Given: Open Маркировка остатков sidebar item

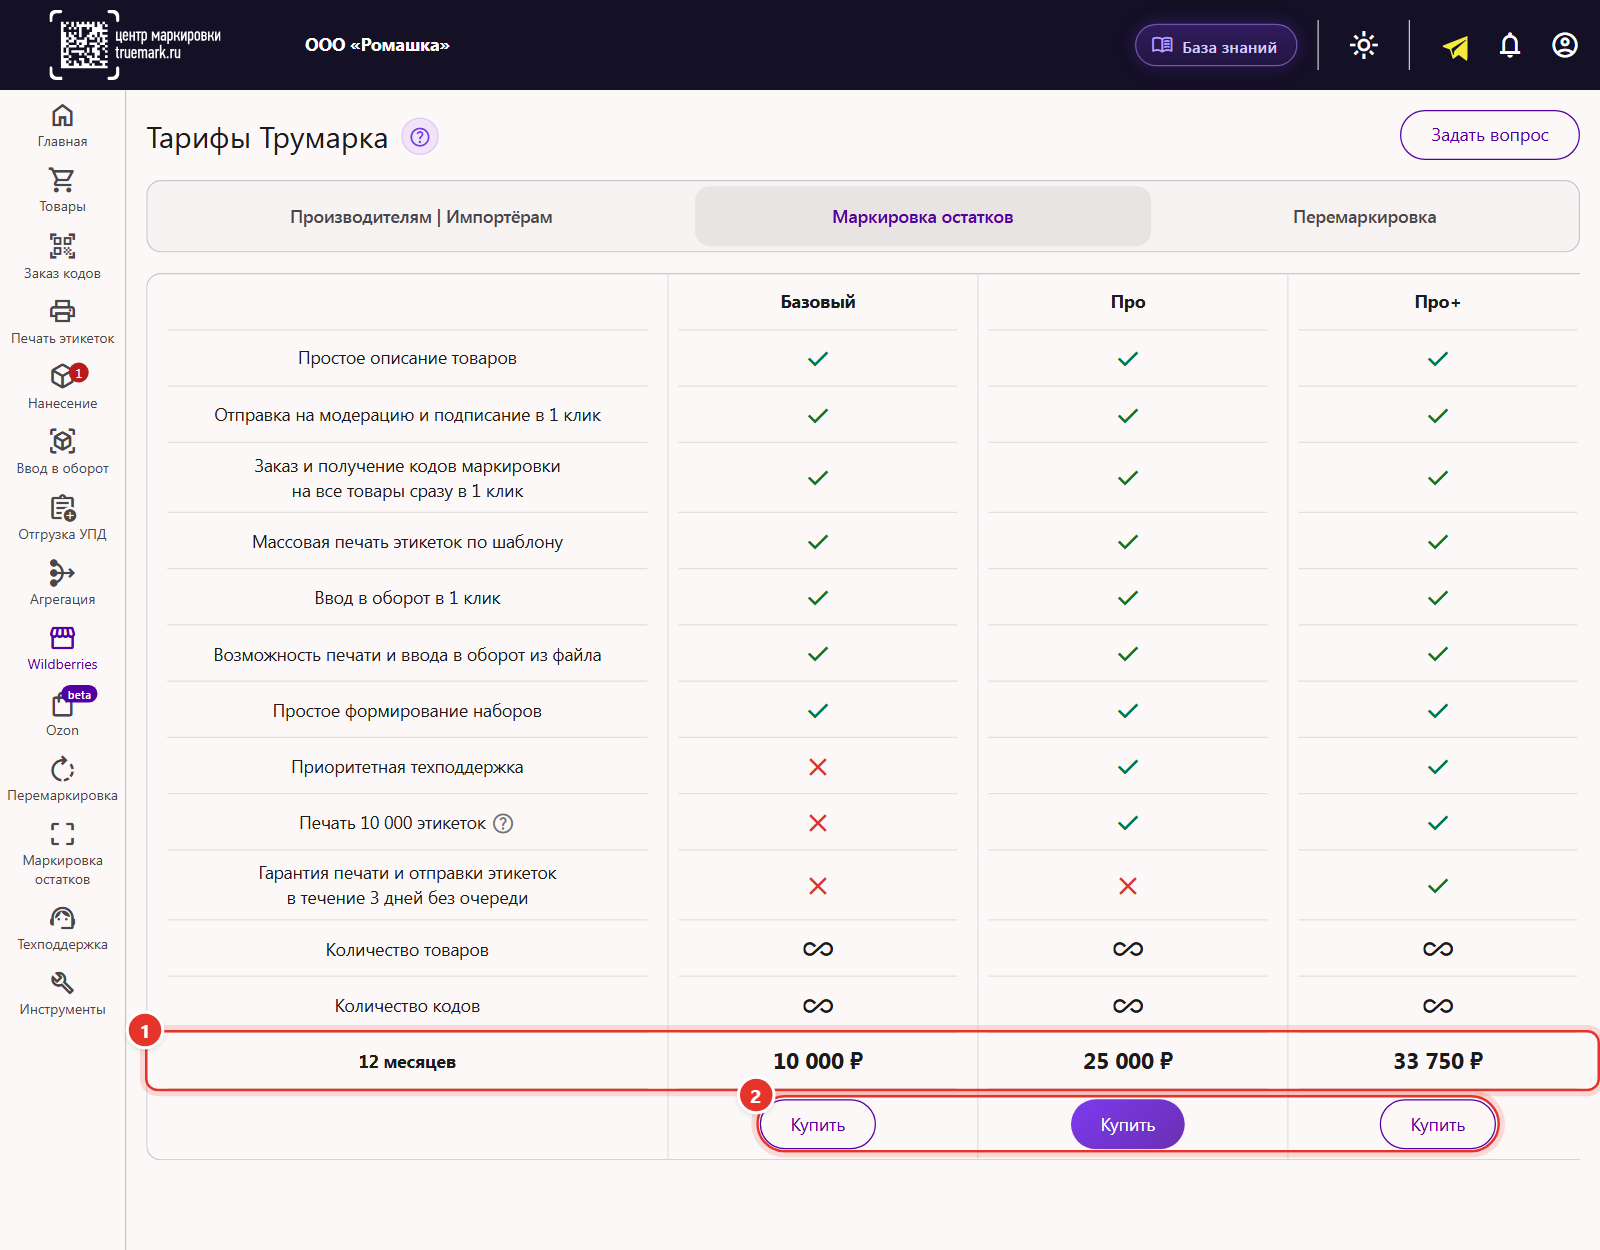Looking at the screenshot, I should point(62,854).
